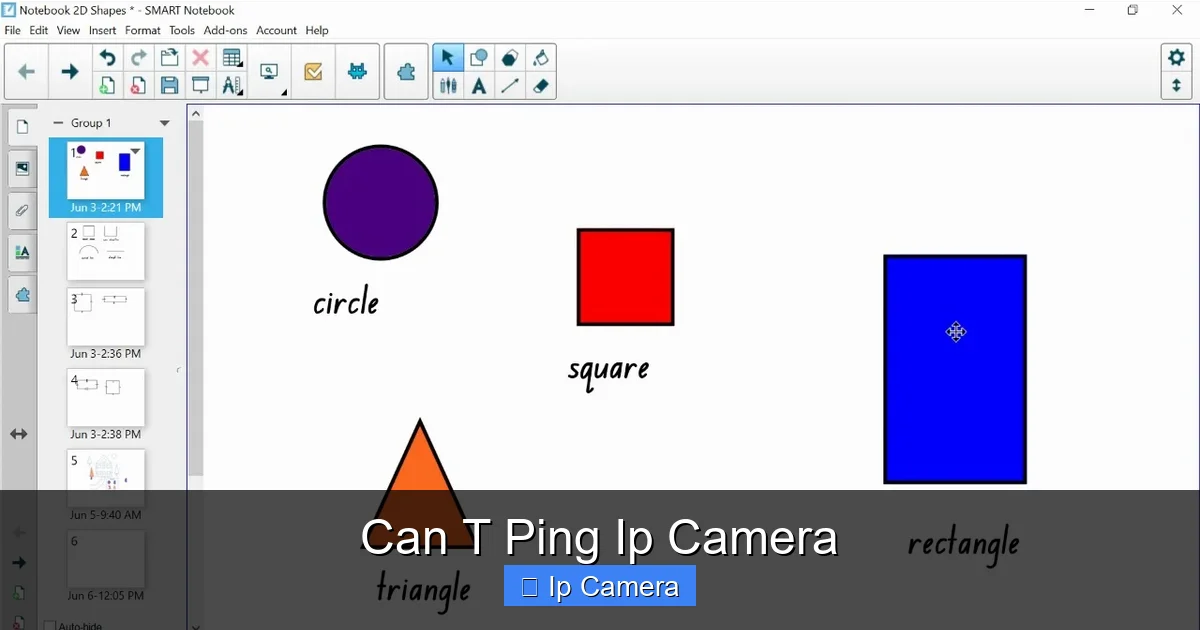Add a new page with the green plus page icon

[107, 86]
